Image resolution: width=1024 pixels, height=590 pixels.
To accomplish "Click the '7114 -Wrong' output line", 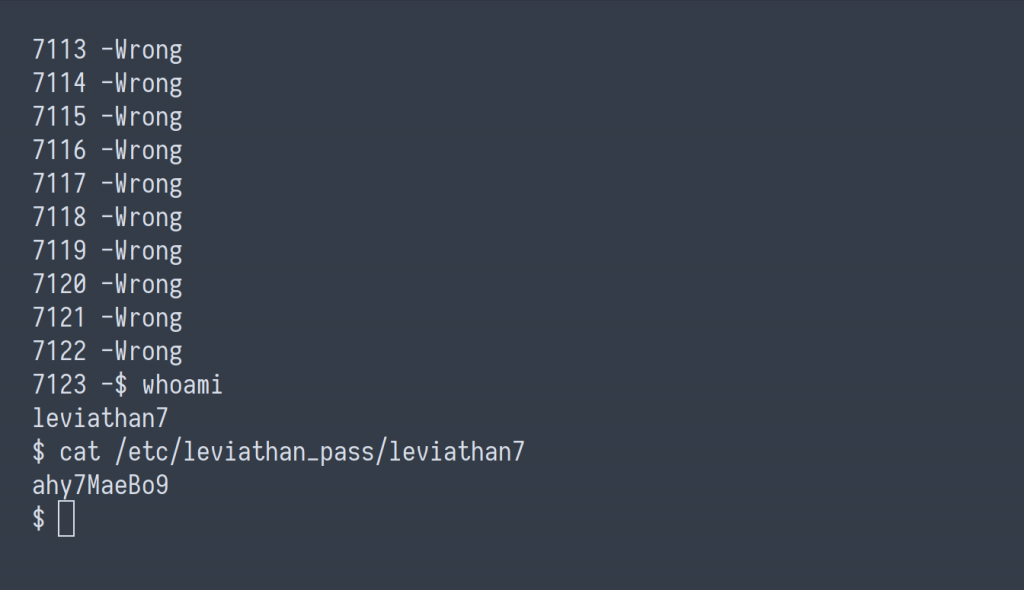I will tap(108, 83).
